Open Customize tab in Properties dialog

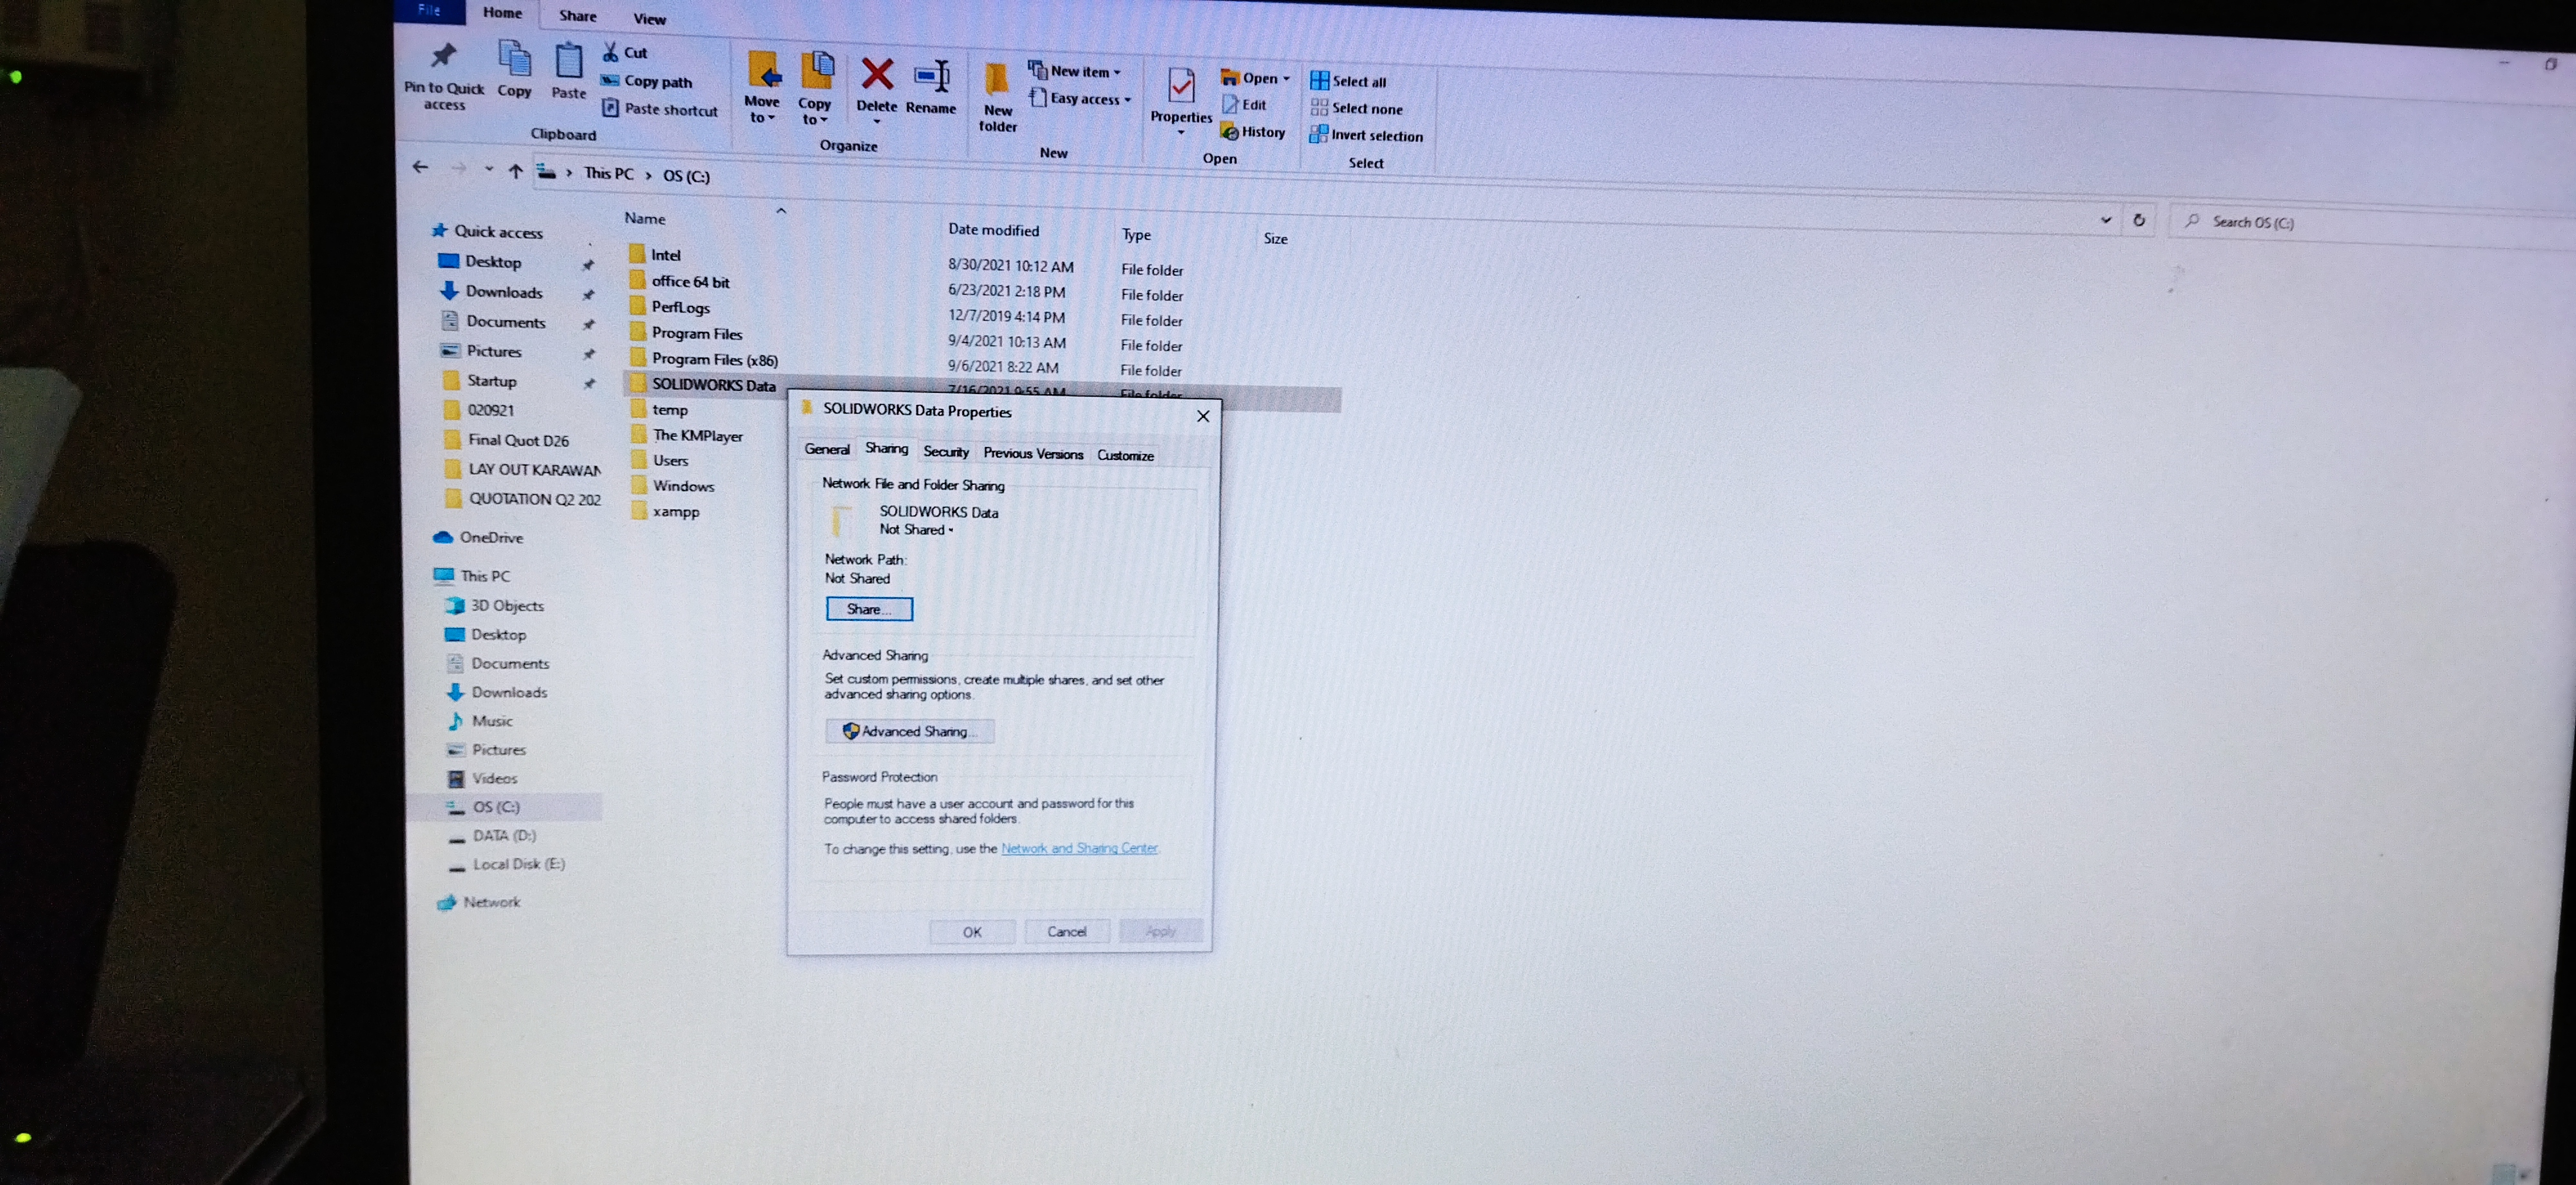click(x=1125, y=455)
